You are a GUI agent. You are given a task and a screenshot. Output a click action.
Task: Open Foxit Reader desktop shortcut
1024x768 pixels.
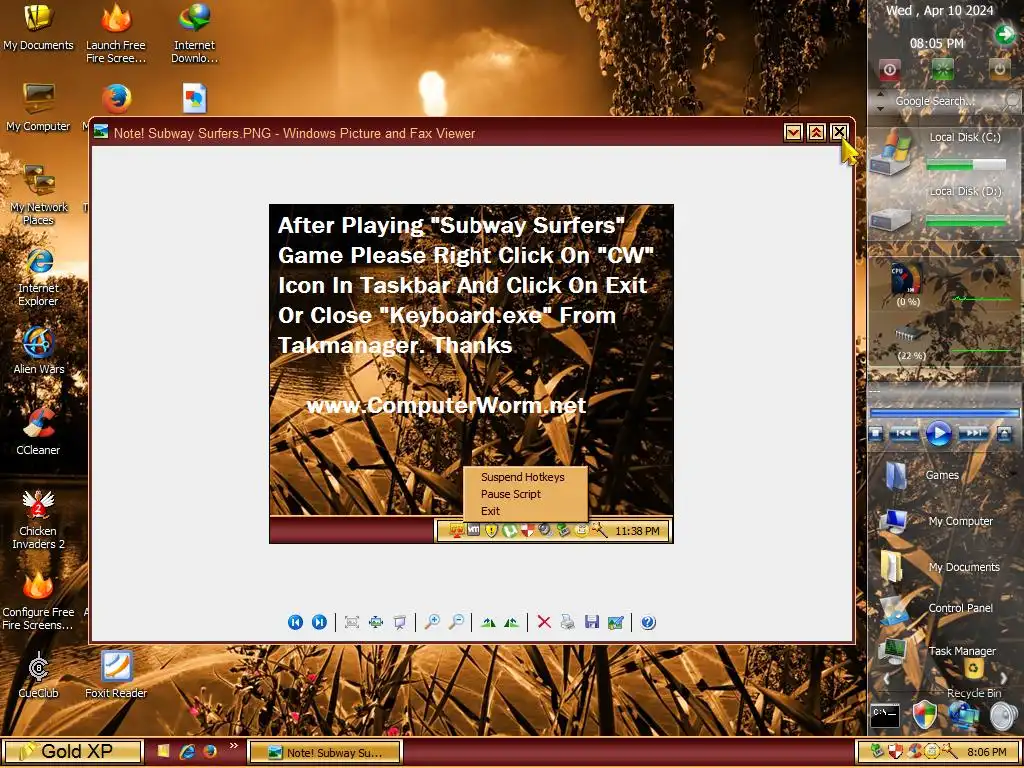[116, 675]
